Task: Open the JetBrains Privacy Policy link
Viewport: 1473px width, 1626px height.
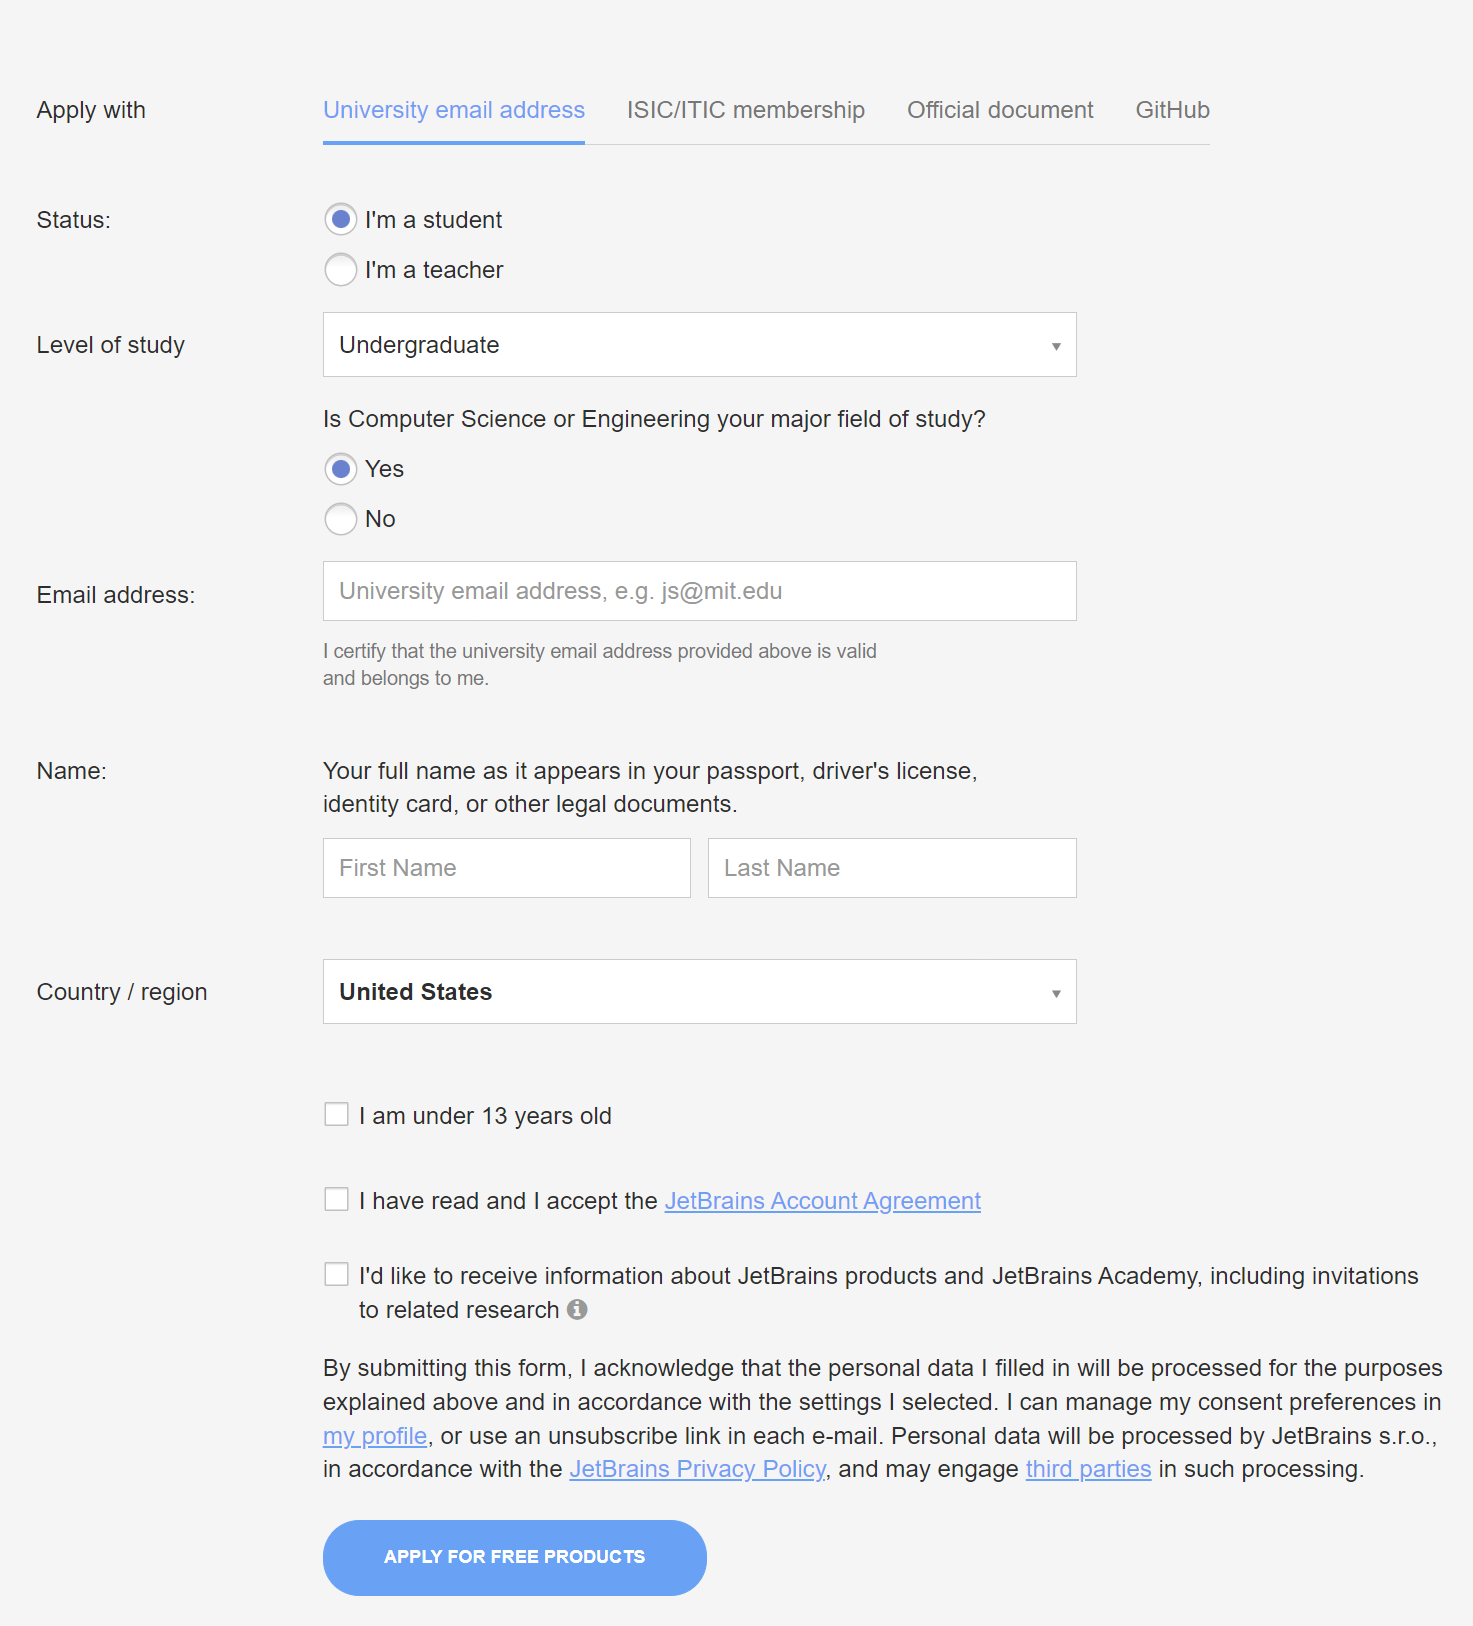Action: (697, 1469)
